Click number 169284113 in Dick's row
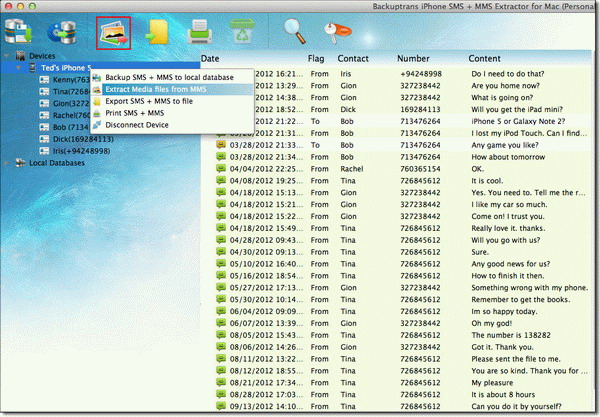Image resolution: width=600 pixels, height=417 pixels. [420, 109]
